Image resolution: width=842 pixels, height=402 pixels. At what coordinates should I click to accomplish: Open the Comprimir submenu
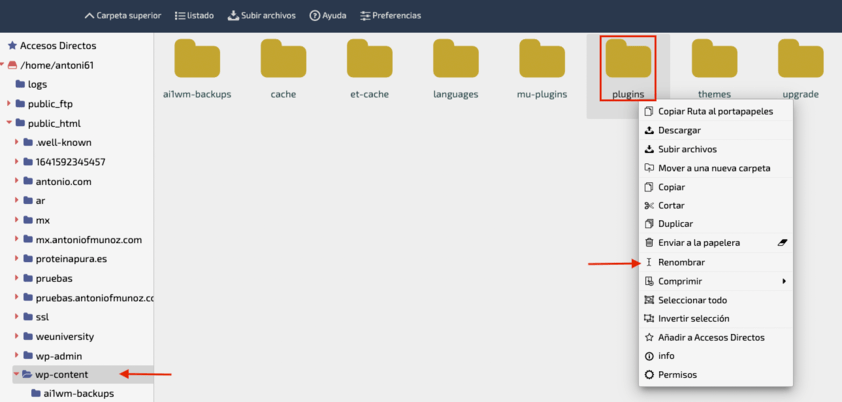[716, 281]
